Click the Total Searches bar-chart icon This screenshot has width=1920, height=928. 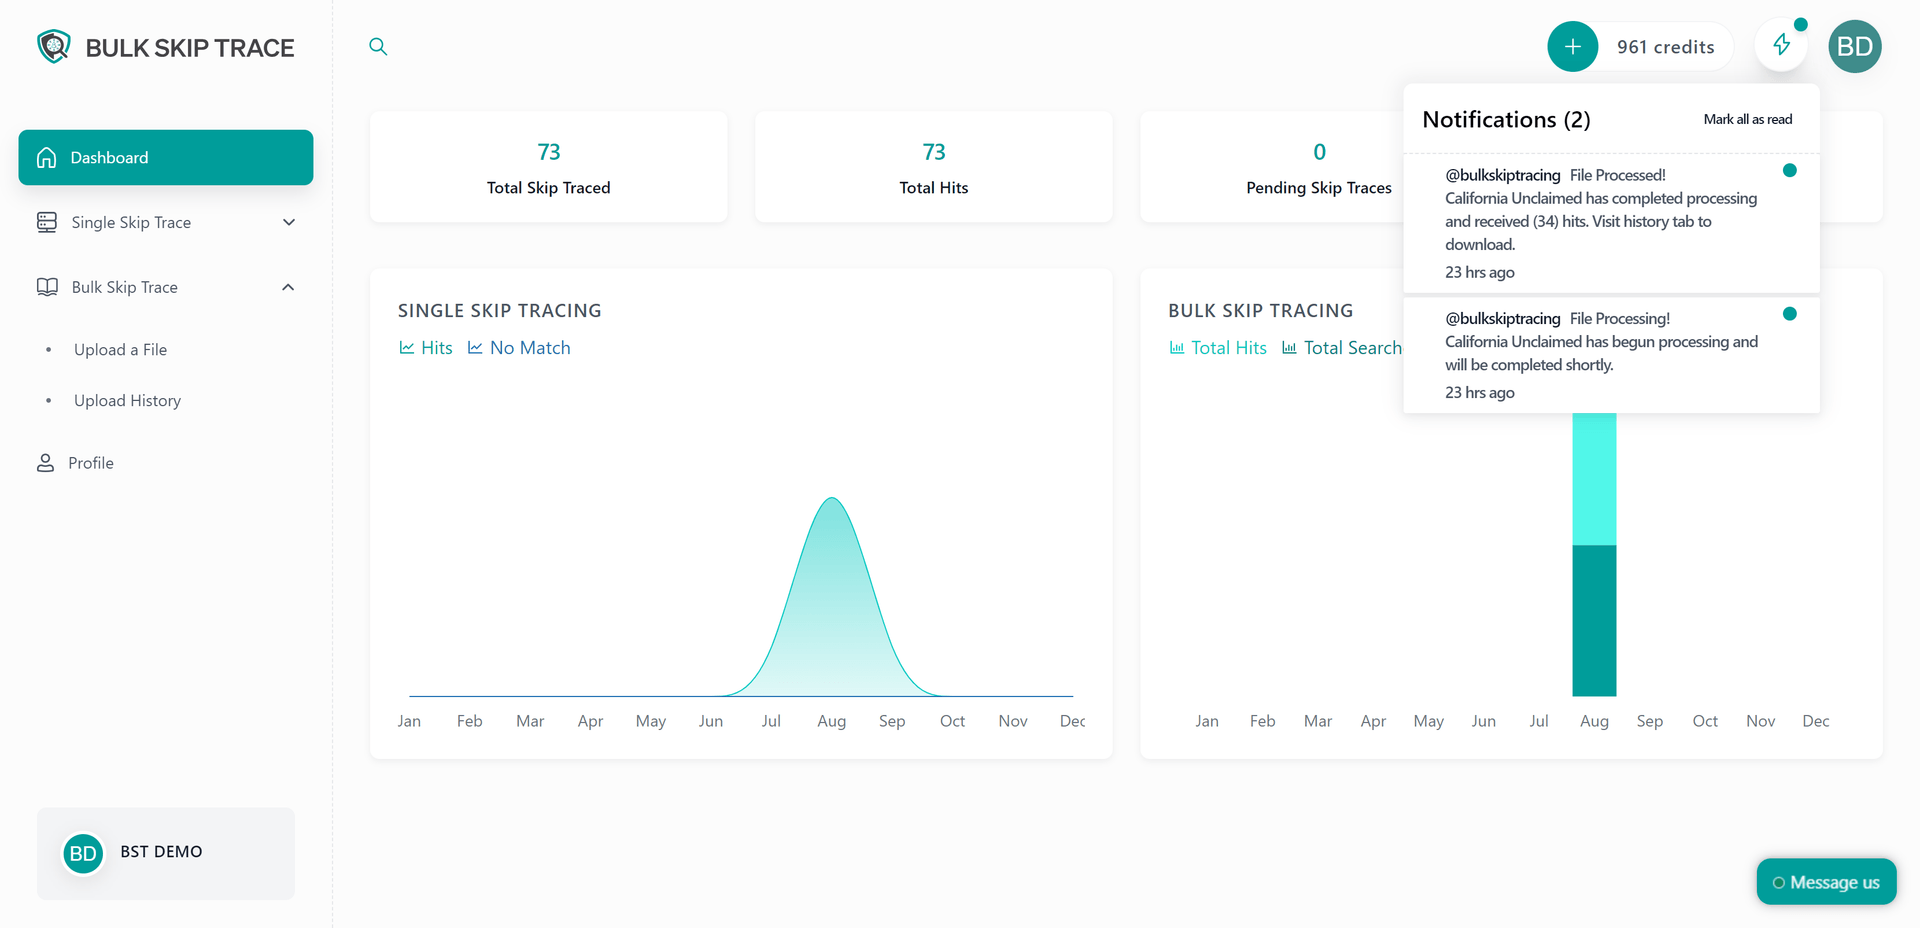click(1289, 347)
